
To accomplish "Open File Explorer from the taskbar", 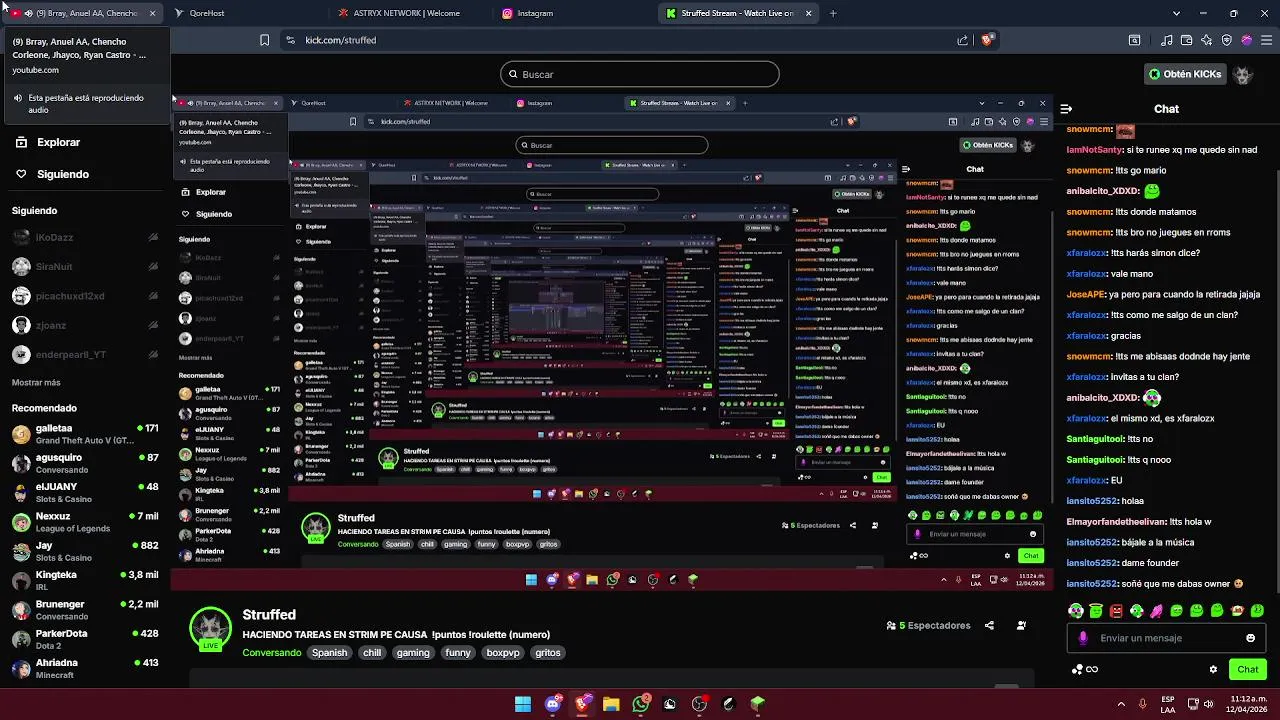I will click(611, 704).
